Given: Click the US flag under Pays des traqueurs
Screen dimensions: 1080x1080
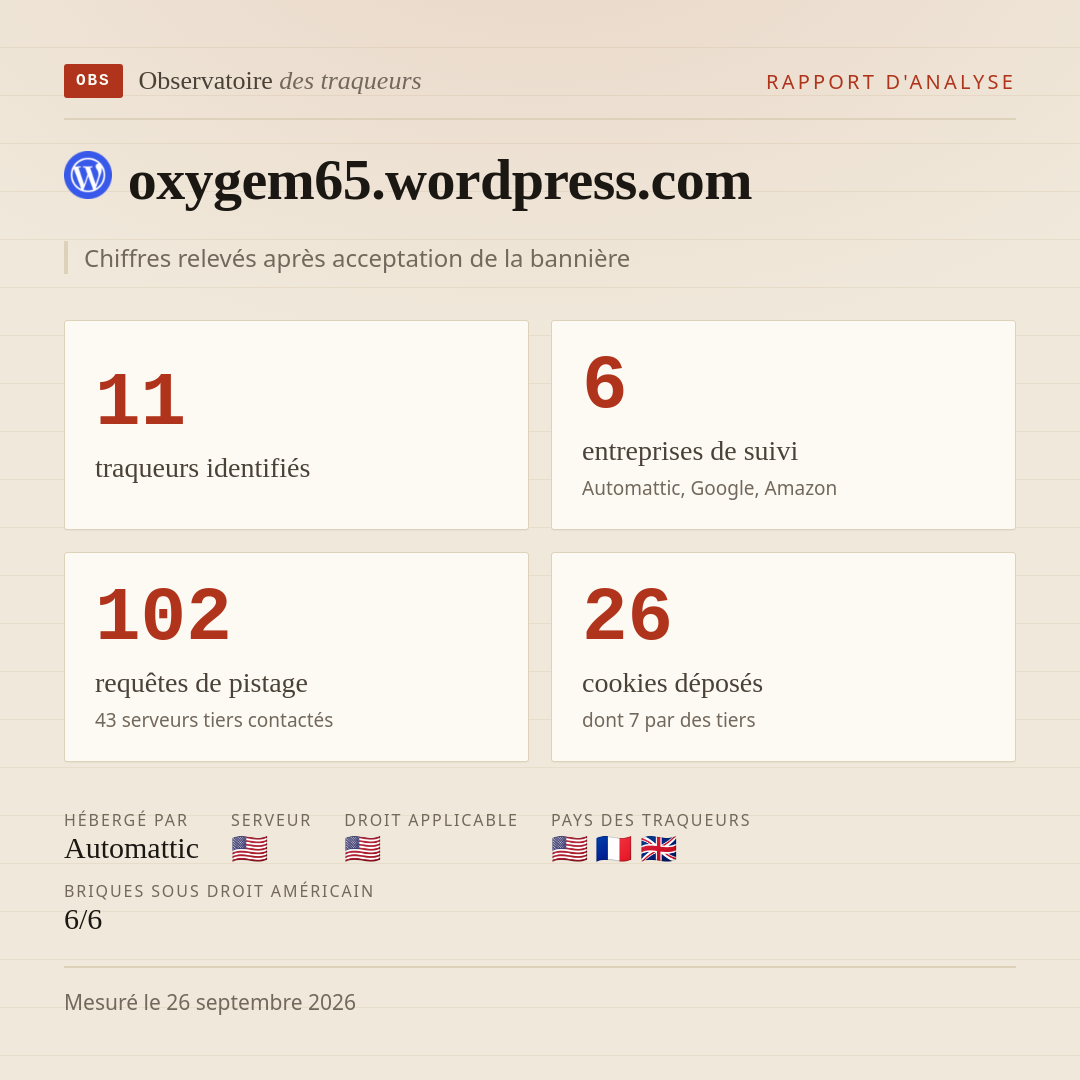Looking at the screenshot, I should coord(570,849).
